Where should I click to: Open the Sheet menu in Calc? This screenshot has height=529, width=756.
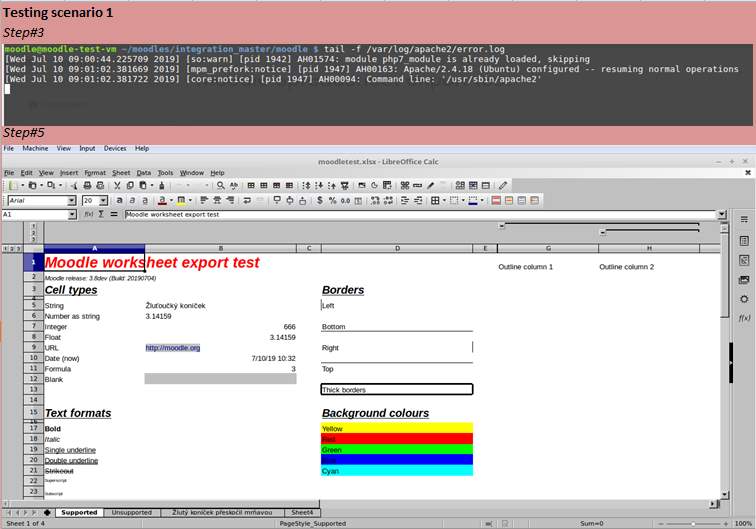[x=121, y=173]
